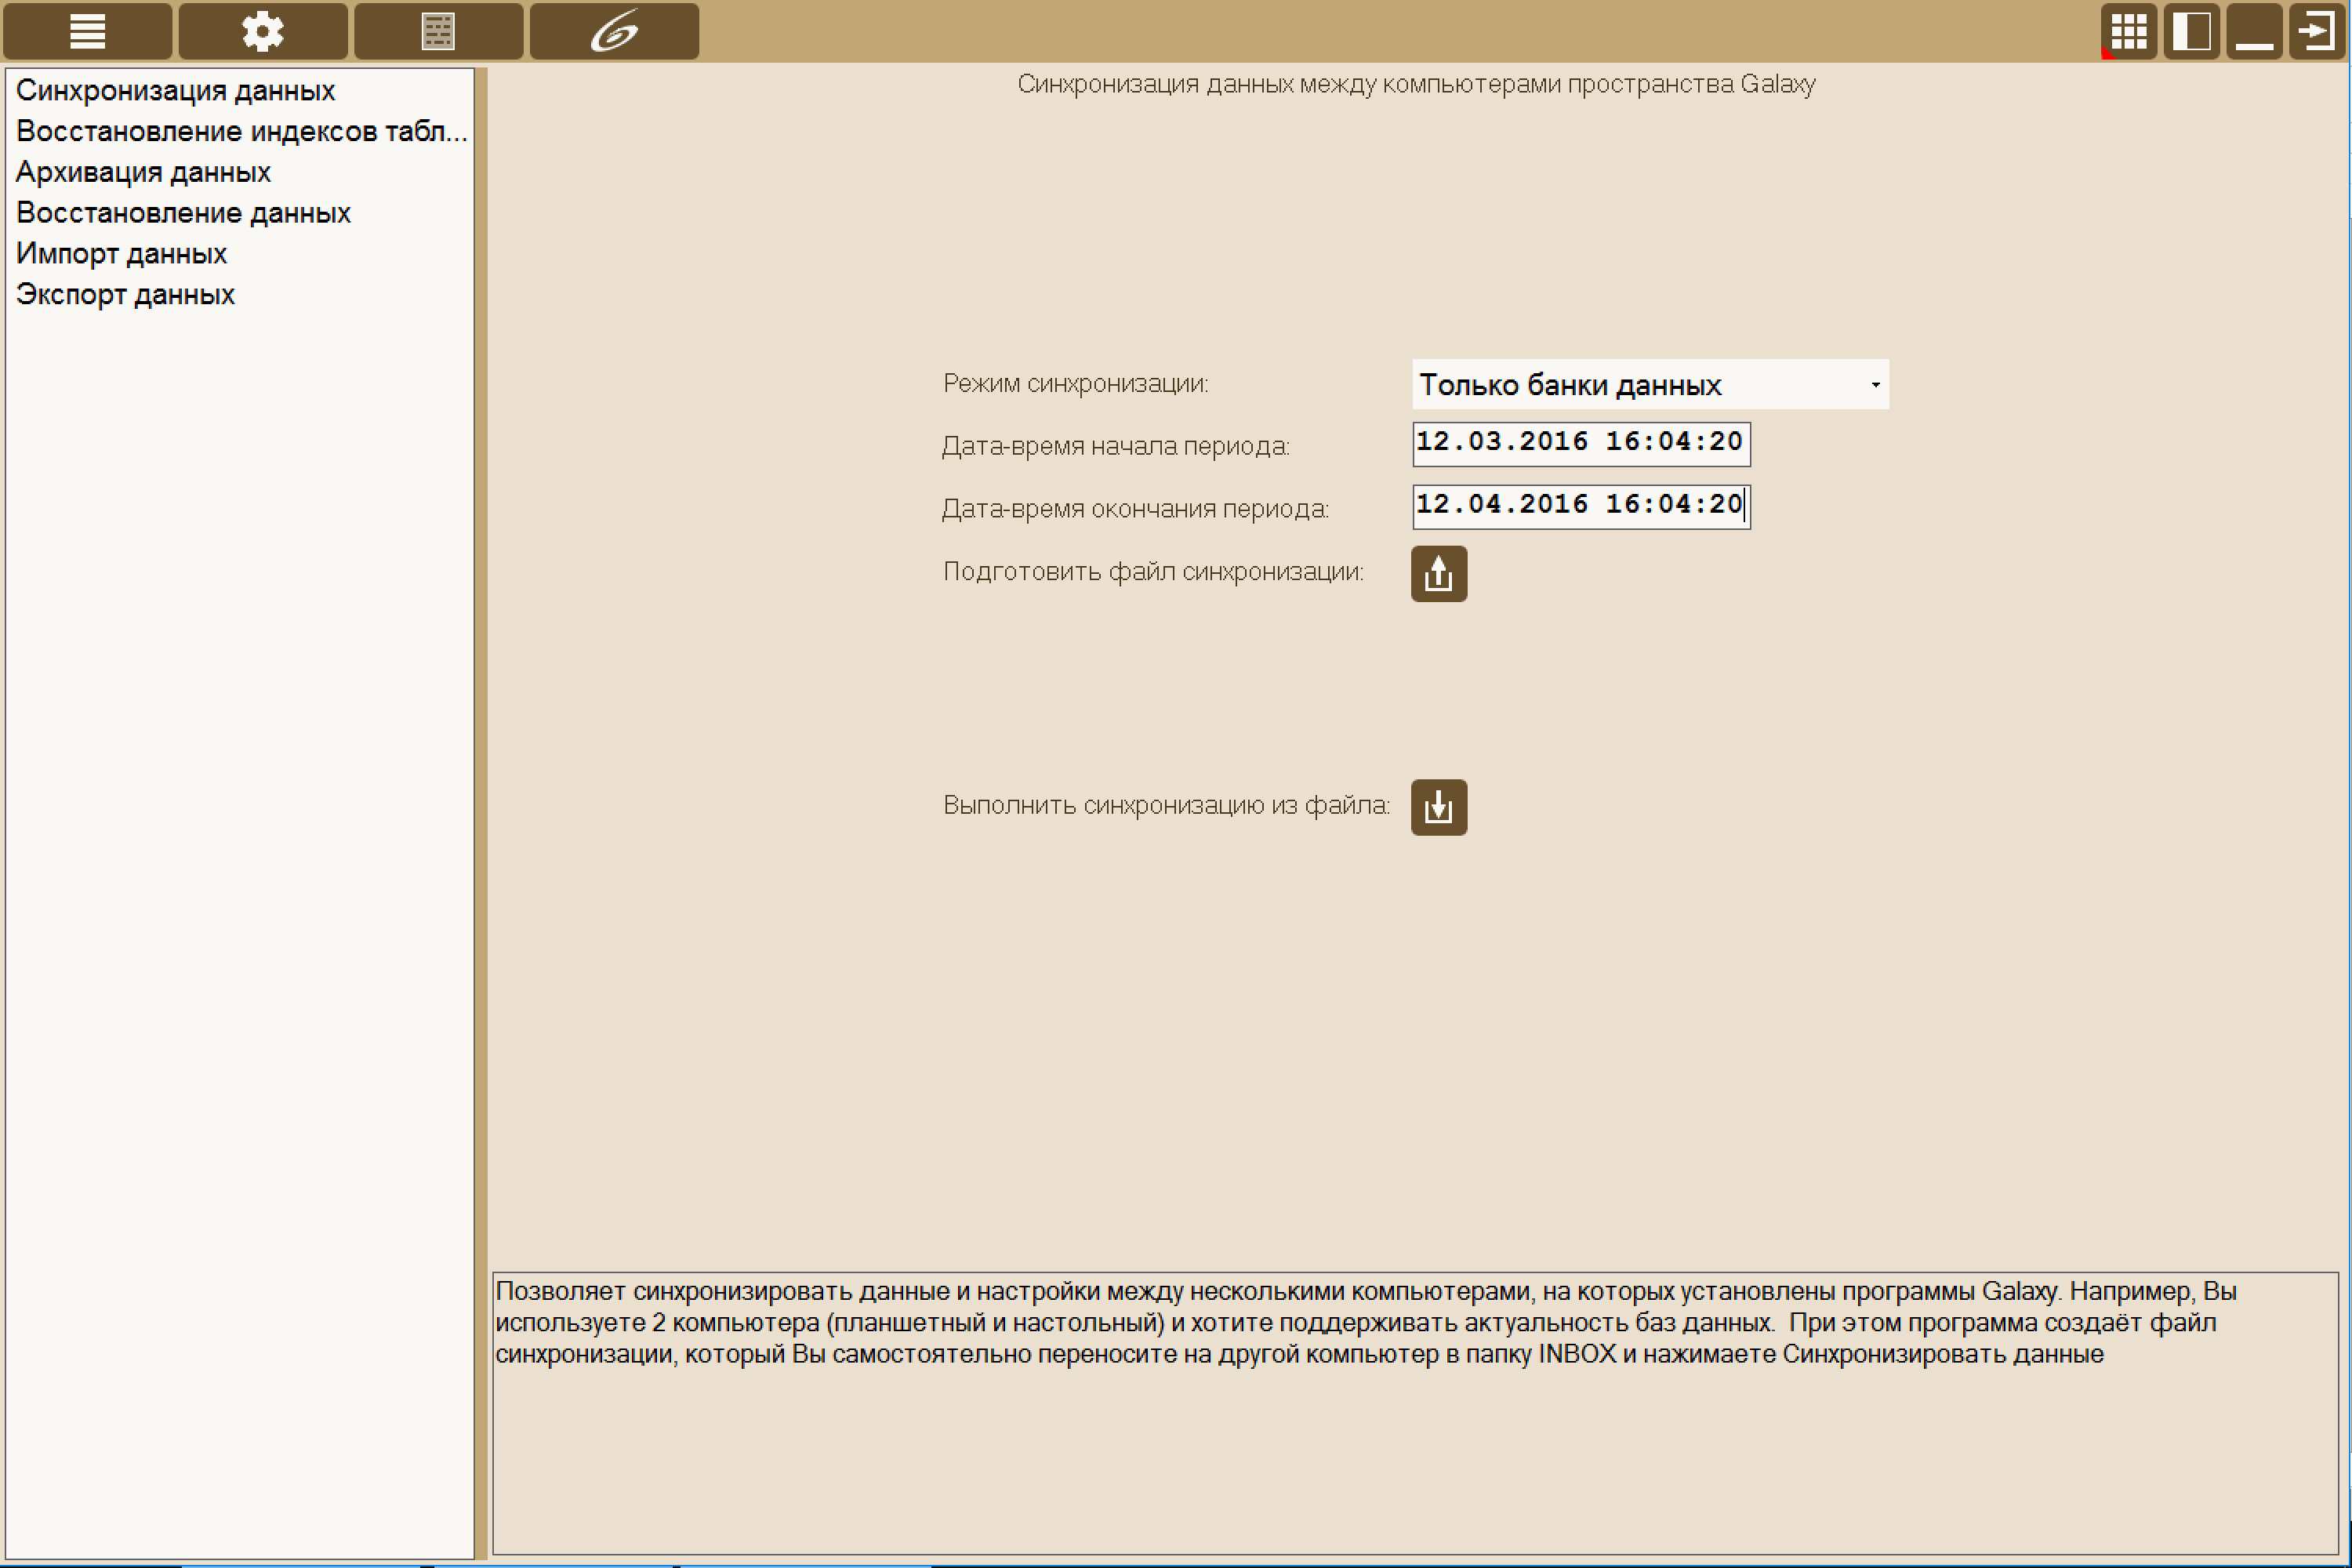
Task: Go to 'Экспорт данных' item
Action: tap(125, 295)
